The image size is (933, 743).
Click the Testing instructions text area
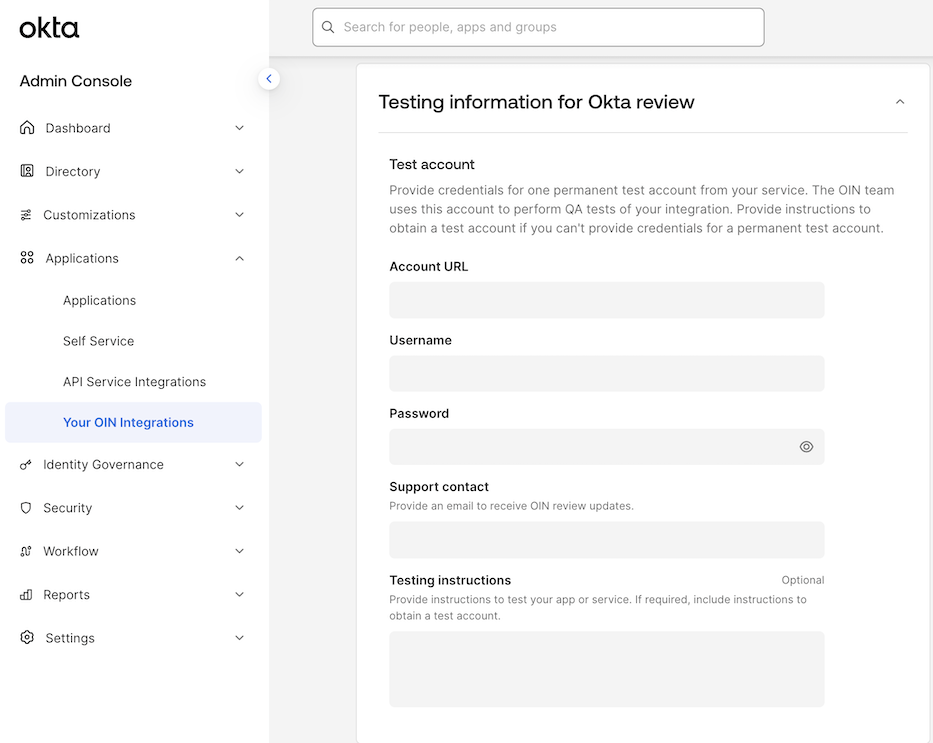tap(607, 669)
